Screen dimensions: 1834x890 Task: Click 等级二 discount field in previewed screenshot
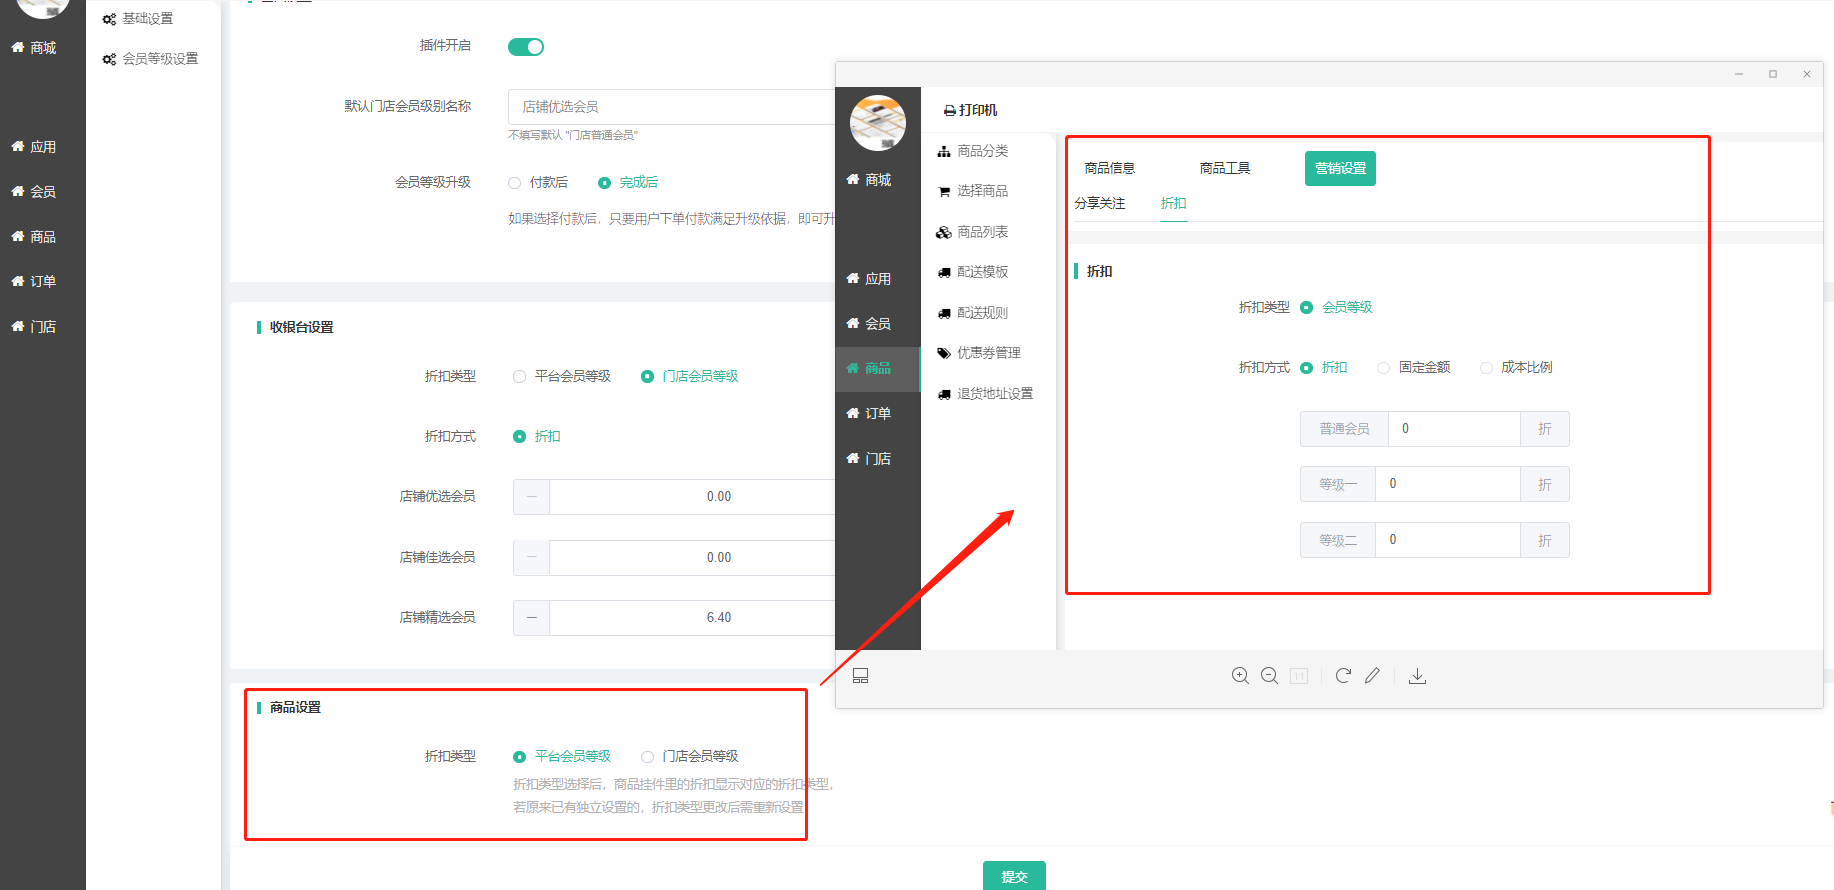(x=1448, y=540)
